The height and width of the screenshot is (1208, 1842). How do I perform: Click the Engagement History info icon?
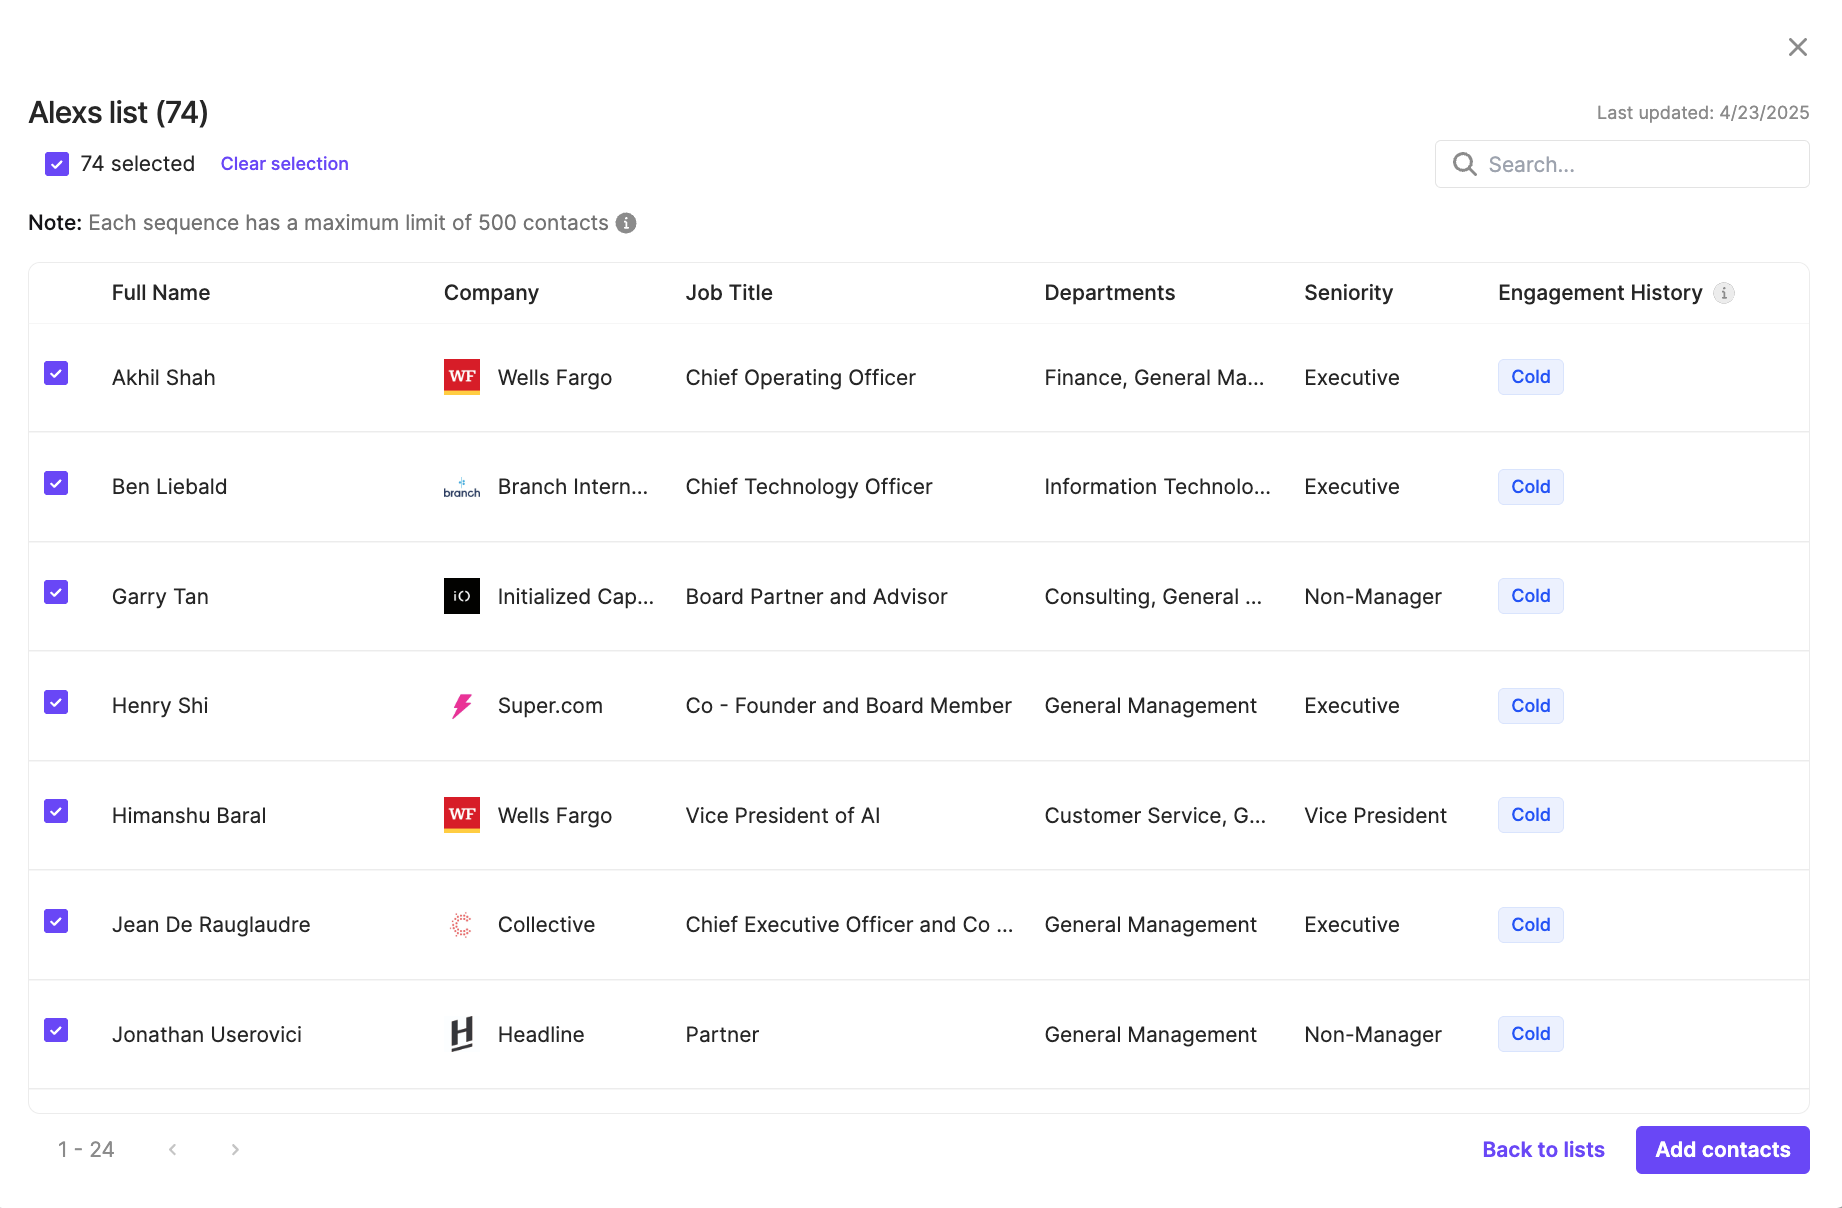[1724, 293]
